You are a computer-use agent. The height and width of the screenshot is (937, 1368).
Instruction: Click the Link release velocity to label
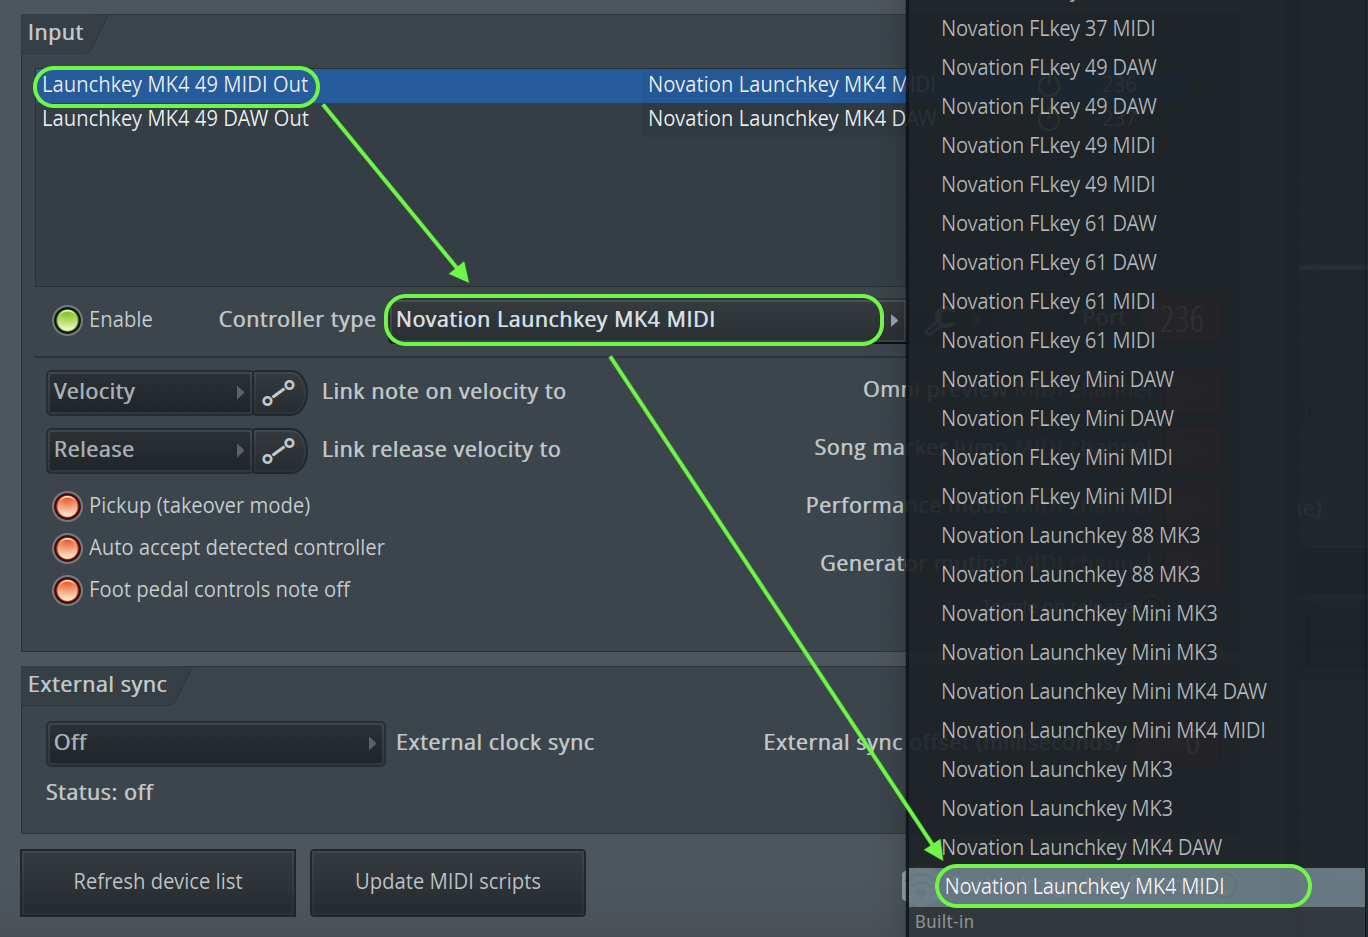[x=441, y=450]
